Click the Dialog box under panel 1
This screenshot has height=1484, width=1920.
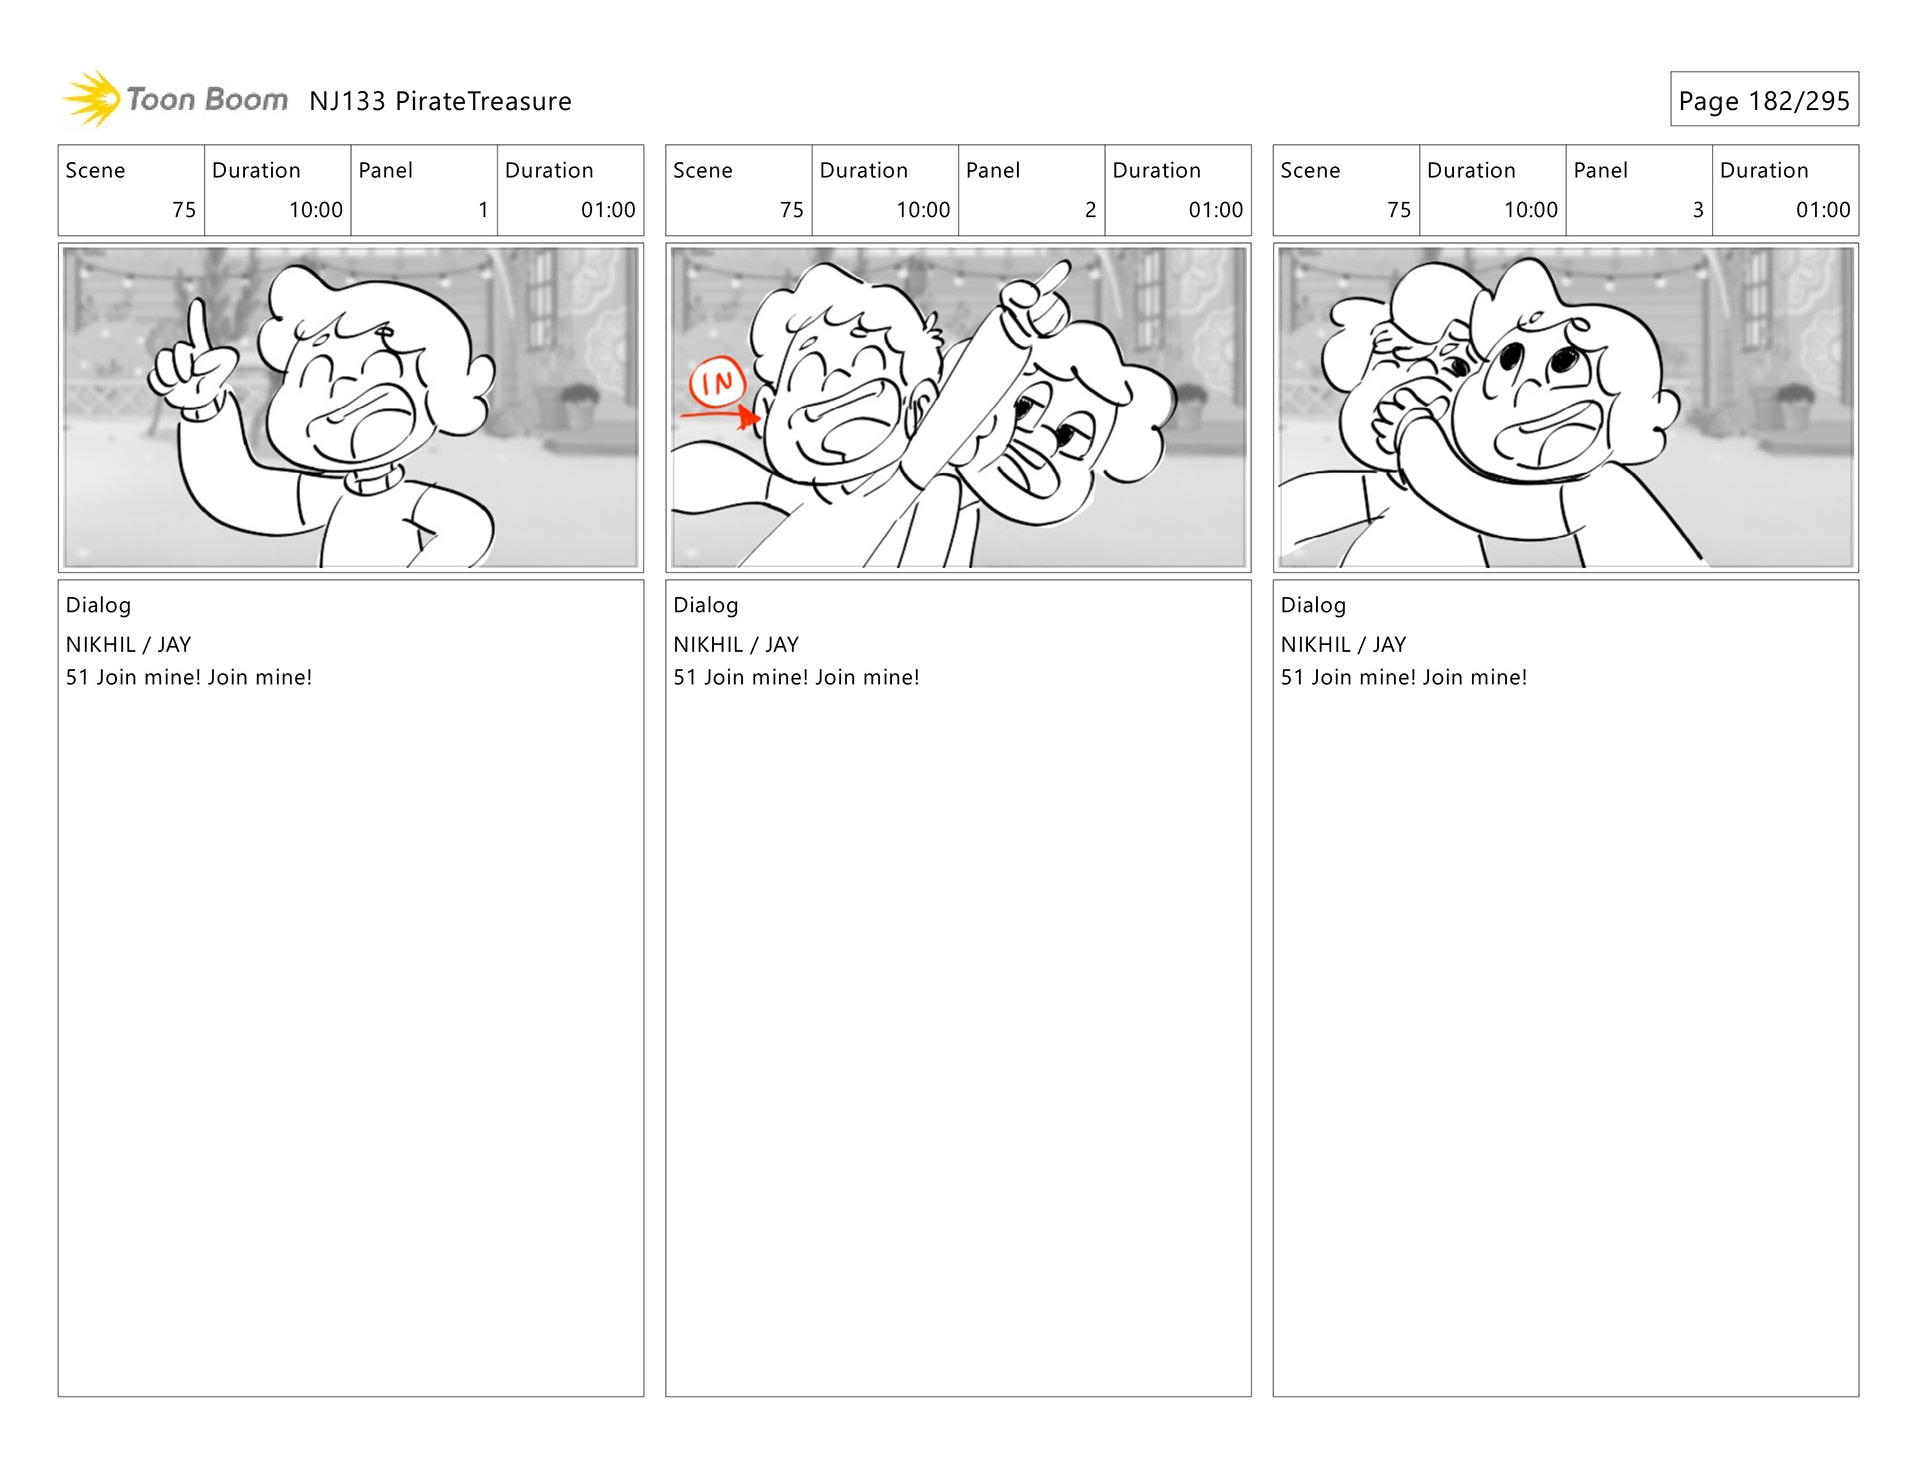[351, 988]
